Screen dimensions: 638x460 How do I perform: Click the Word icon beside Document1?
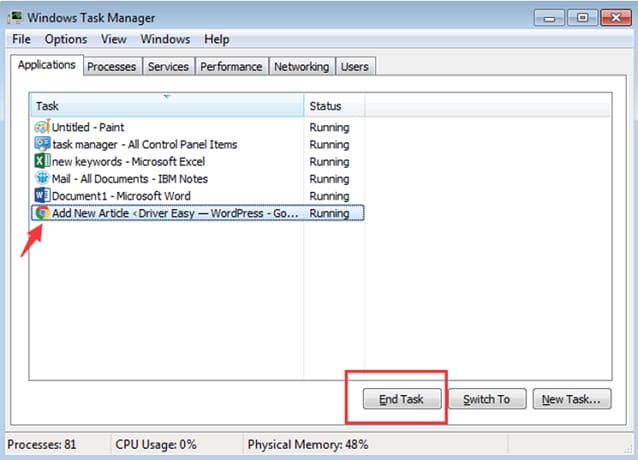pyautogui.click(x=42, y=196)
